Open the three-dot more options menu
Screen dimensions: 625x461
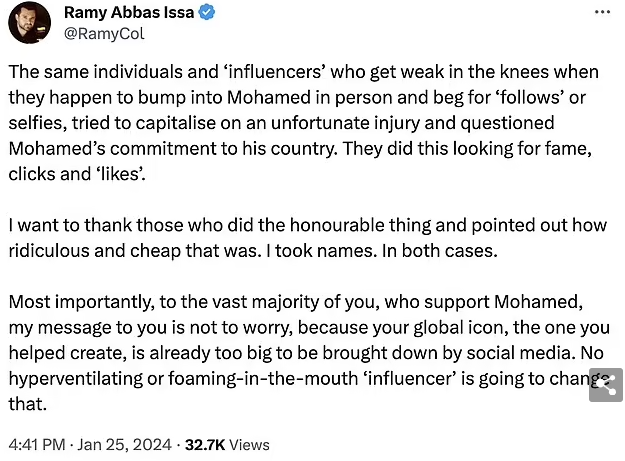[601, 12]
